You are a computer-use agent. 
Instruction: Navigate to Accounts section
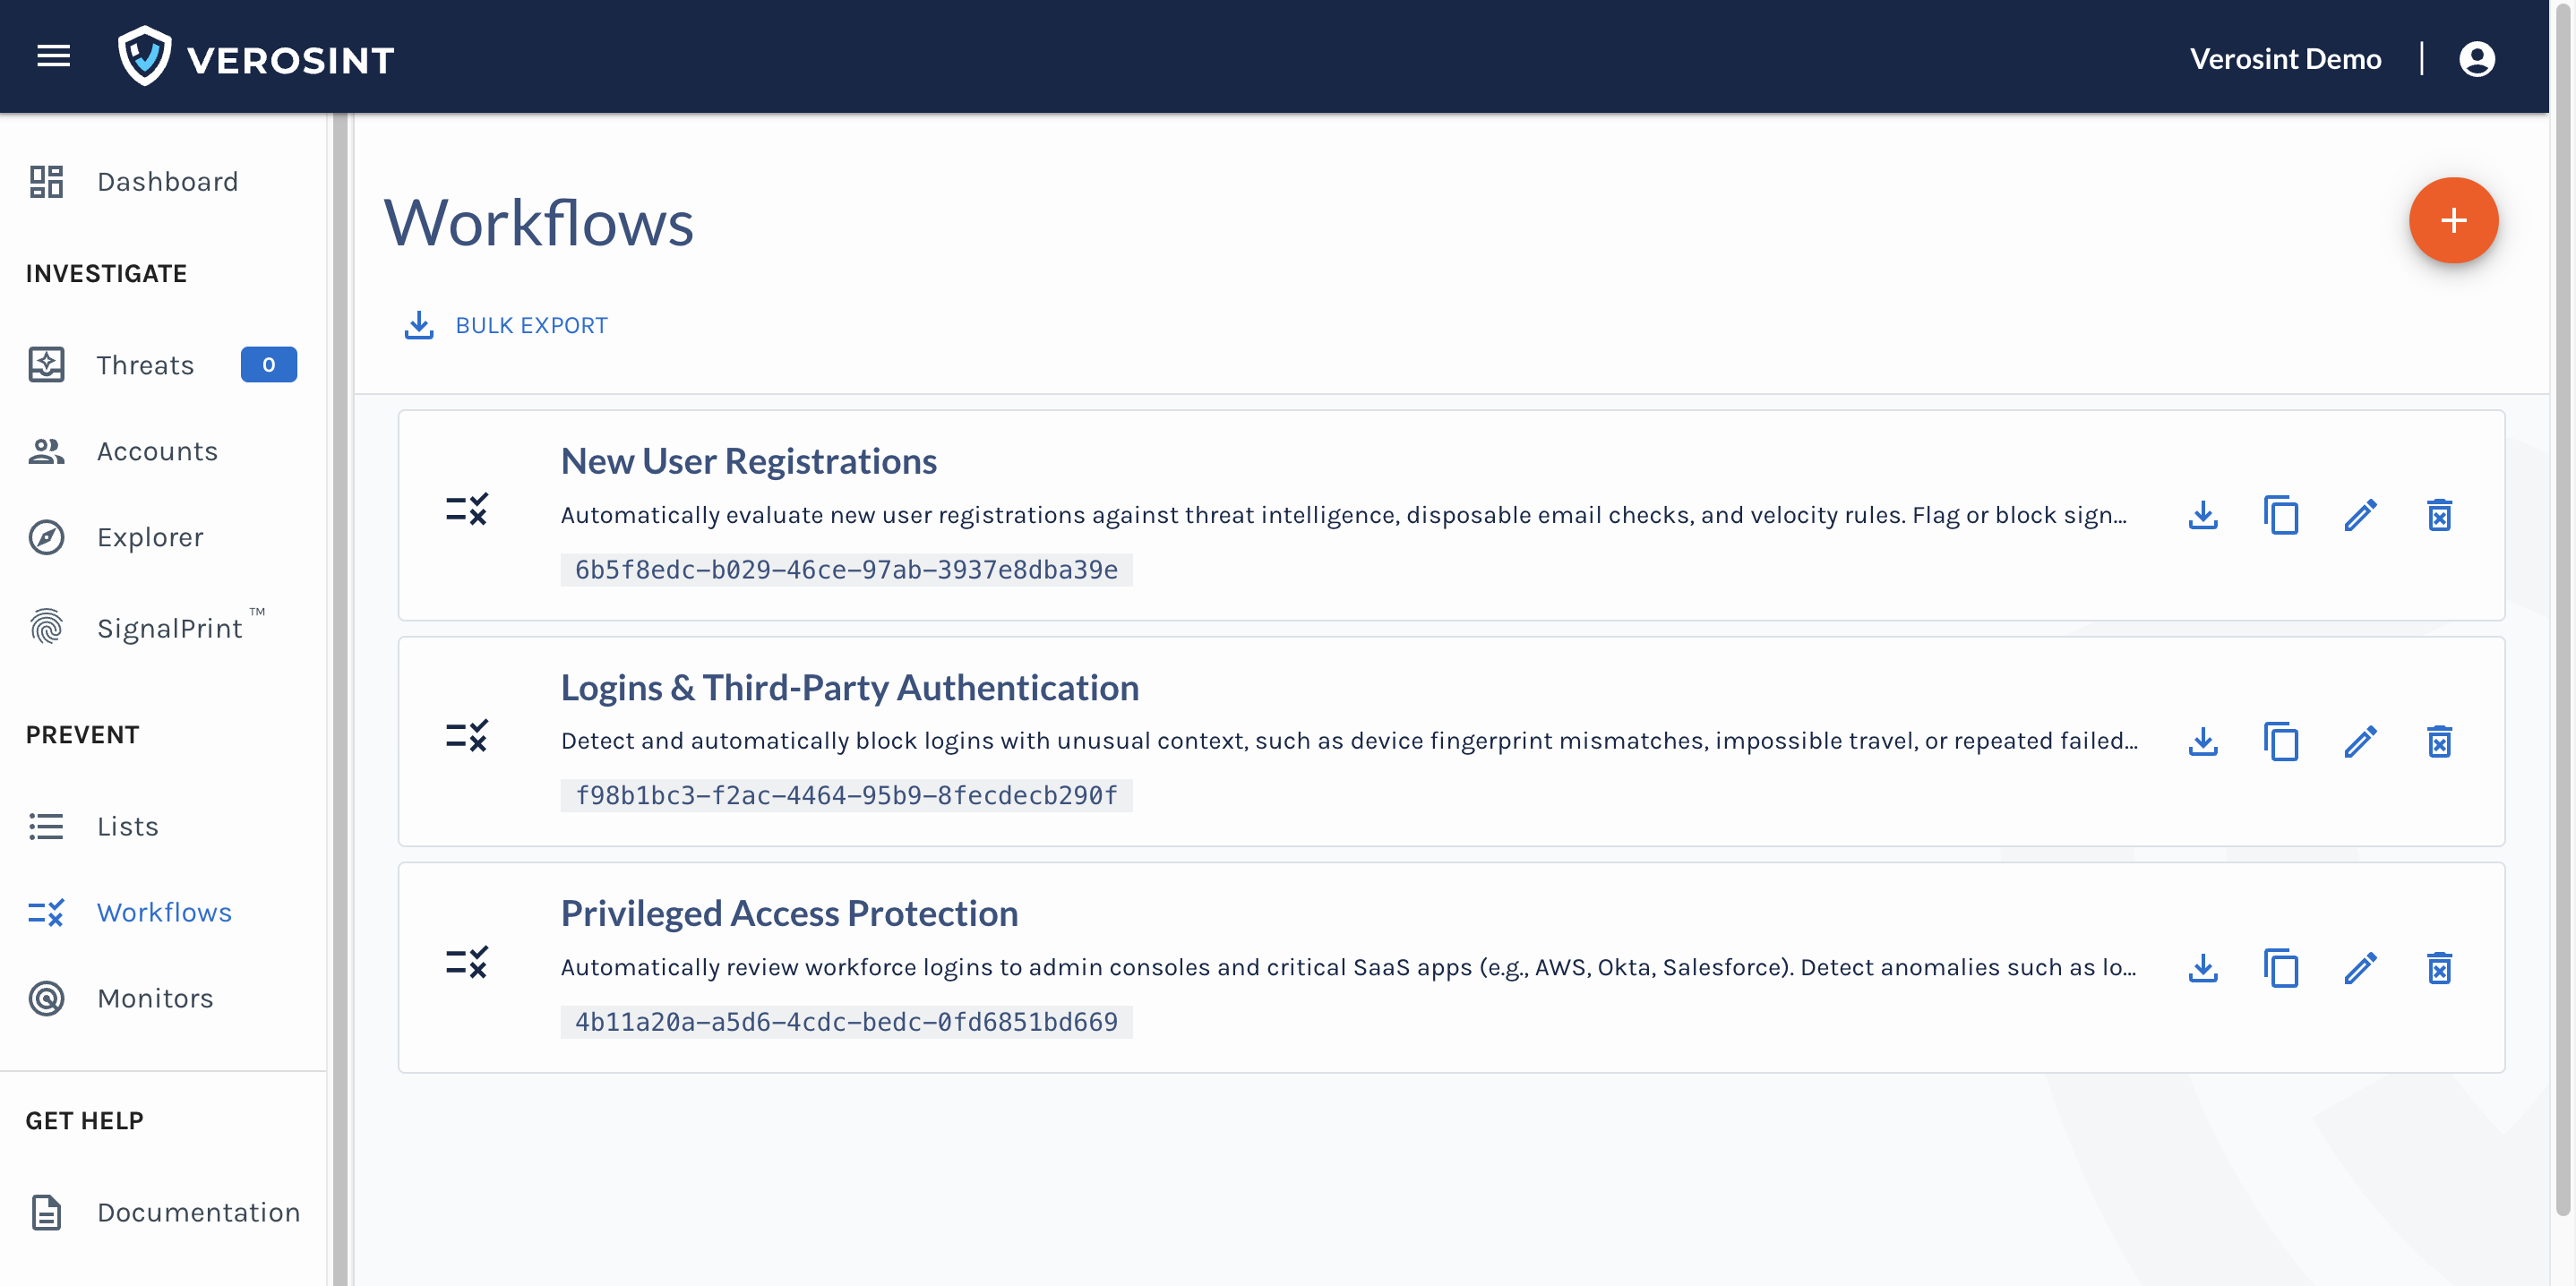click(157, 451)
